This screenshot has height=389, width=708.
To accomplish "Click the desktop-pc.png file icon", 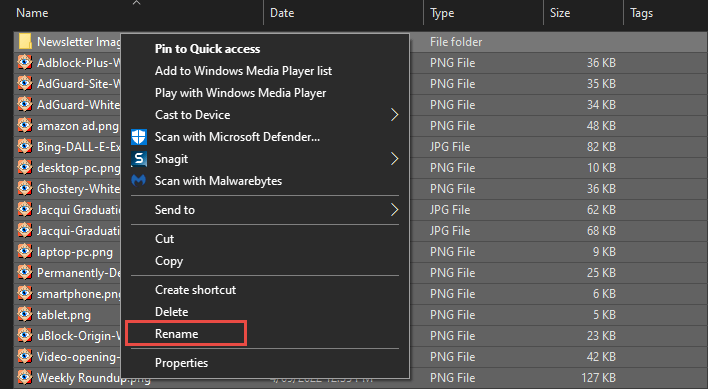I will click(x=25, y=167).
